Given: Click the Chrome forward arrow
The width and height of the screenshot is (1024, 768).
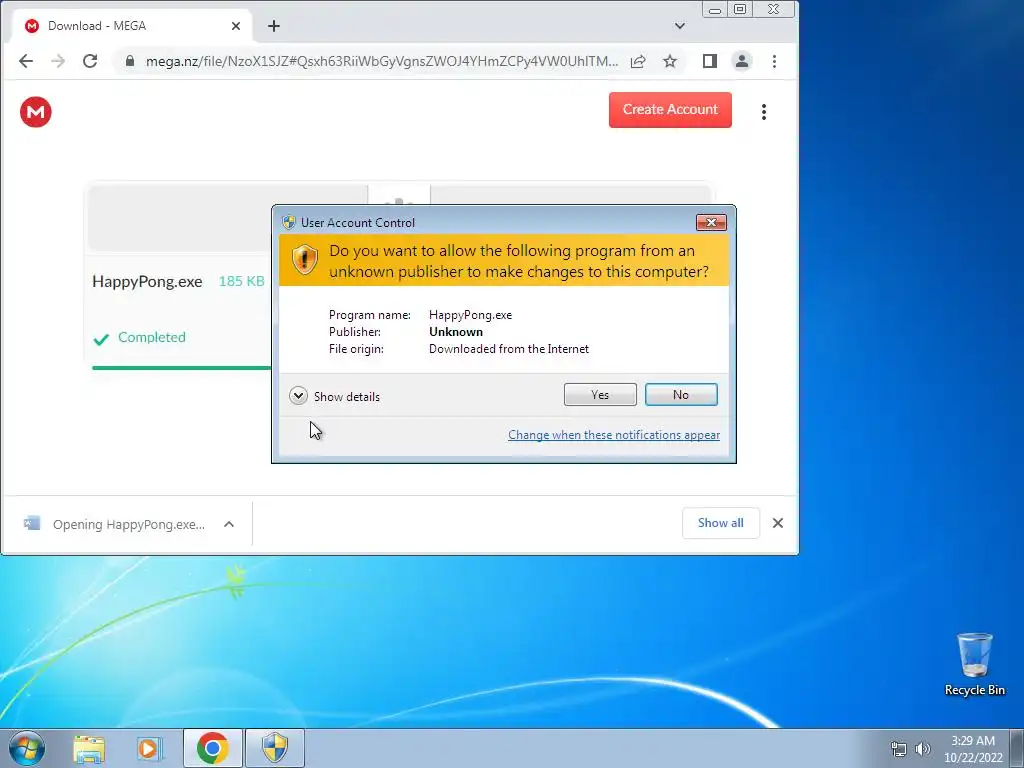Looking at the screenshot, I should 58,61.
